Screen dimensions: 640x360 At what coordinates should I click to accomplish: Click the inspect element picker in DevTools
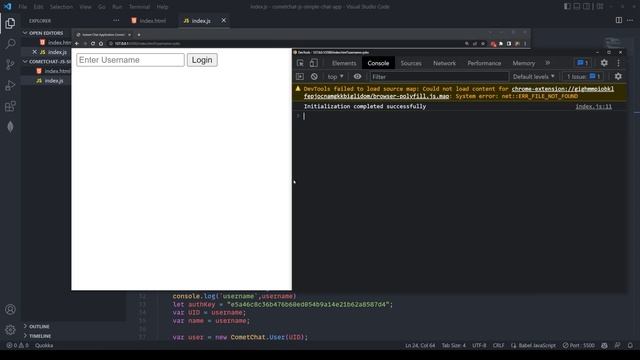pos(300,63)
